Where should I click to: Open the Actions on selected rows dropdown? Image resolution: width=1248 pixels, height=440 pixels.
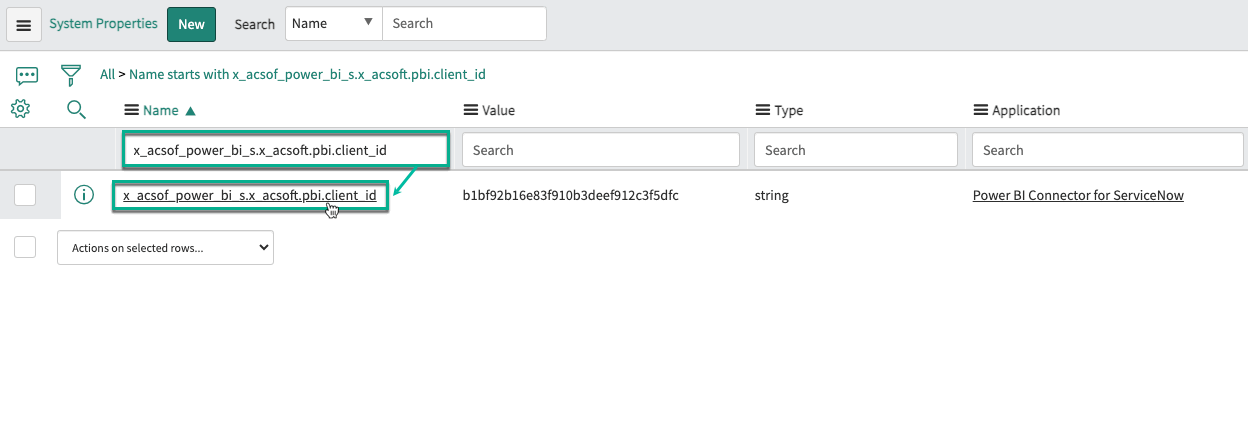[165, 248]
